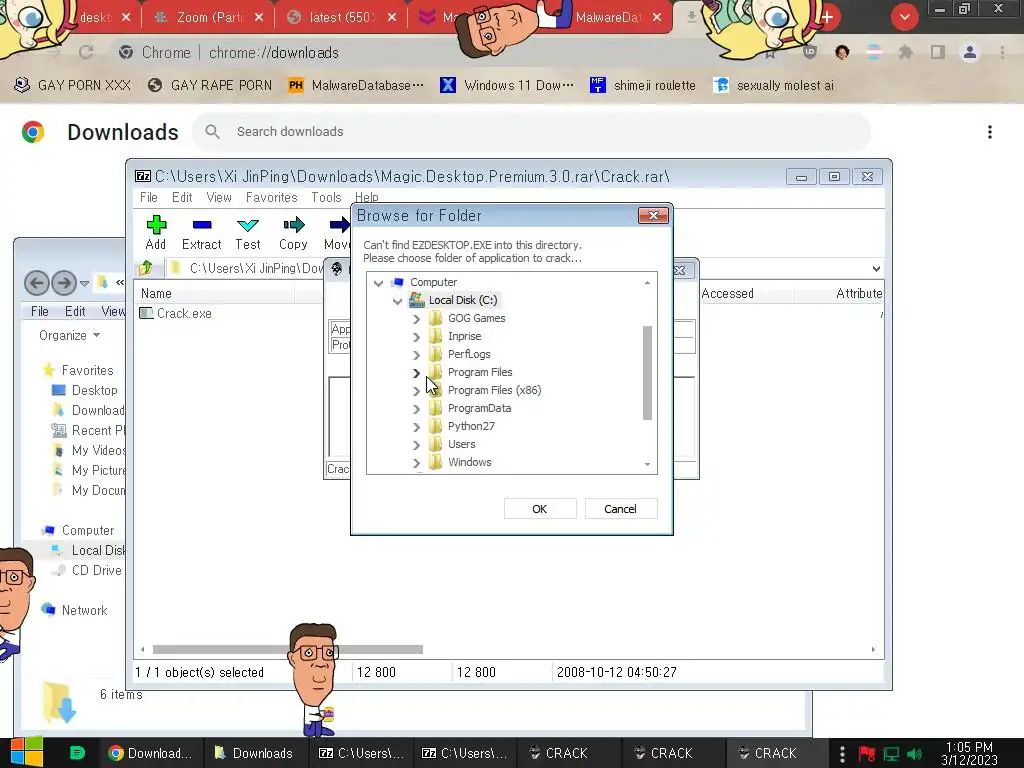Open the Favorites menu in 7-Zip
This screenshot has width=1024, height=768.
272,197
